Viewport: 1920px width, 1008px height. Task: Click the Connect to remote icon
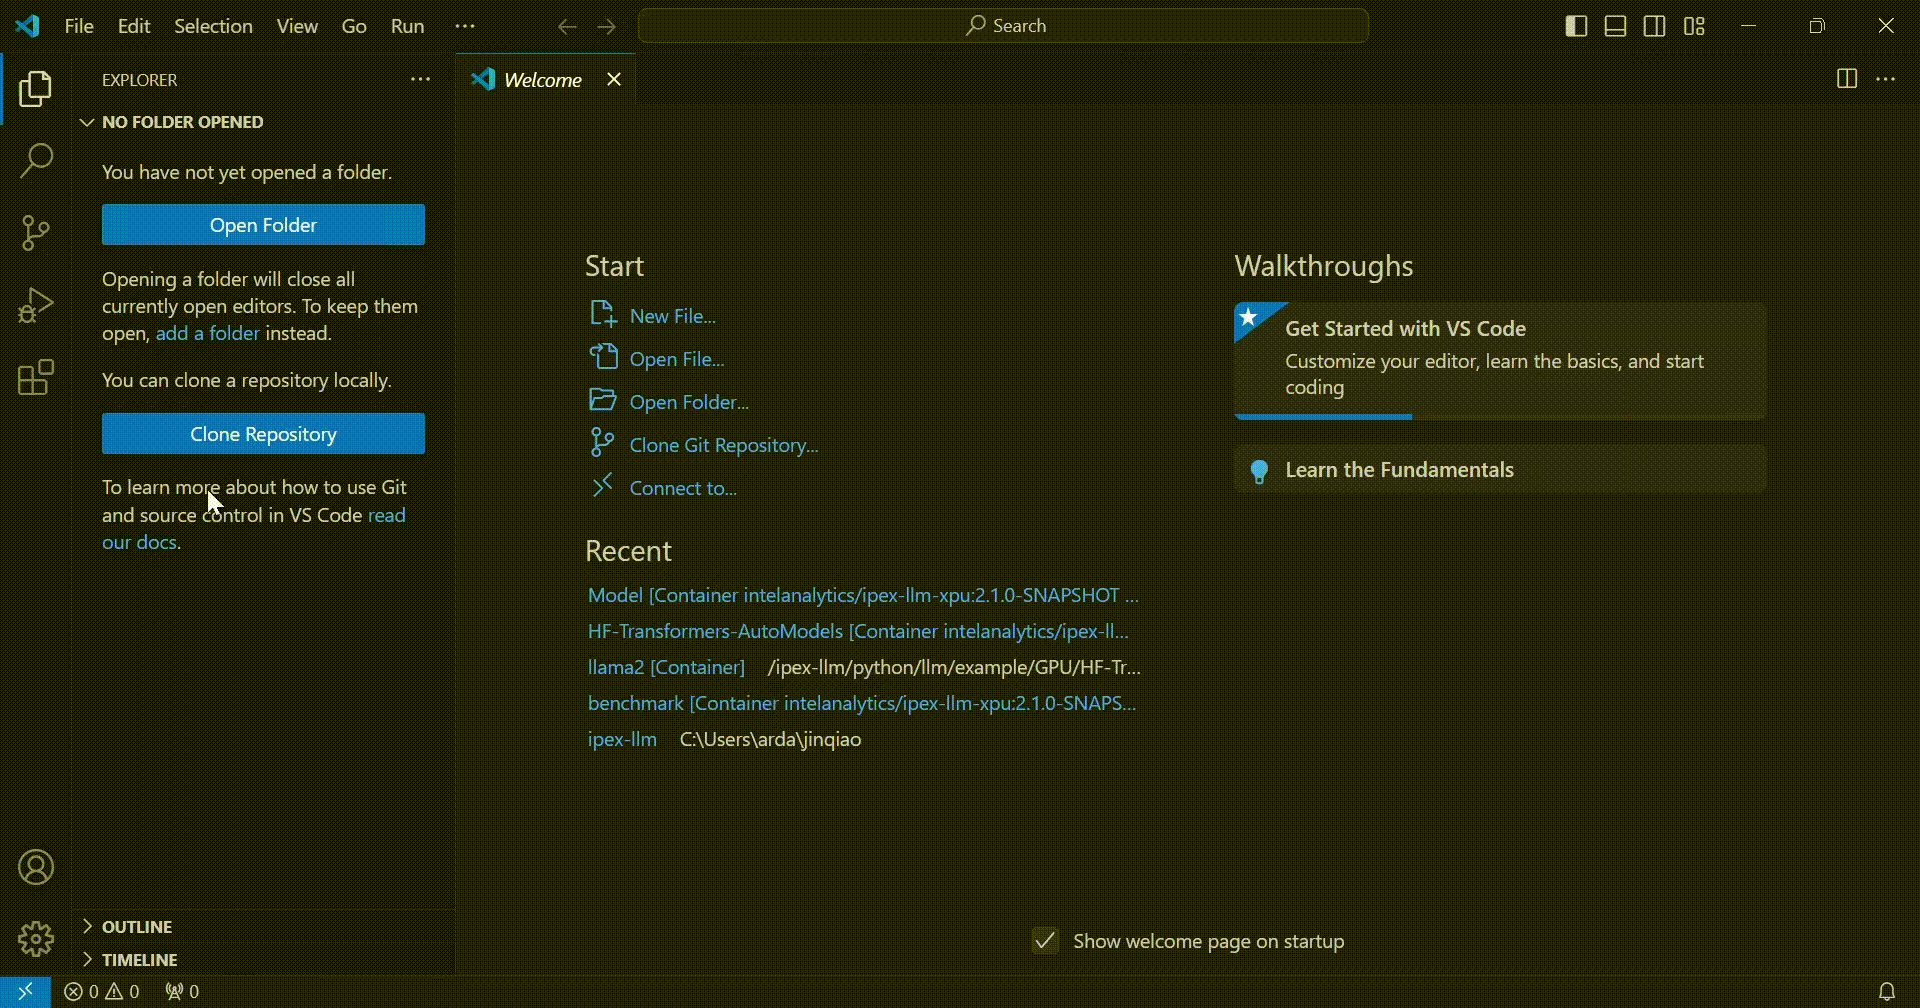(x=602, y=486)
